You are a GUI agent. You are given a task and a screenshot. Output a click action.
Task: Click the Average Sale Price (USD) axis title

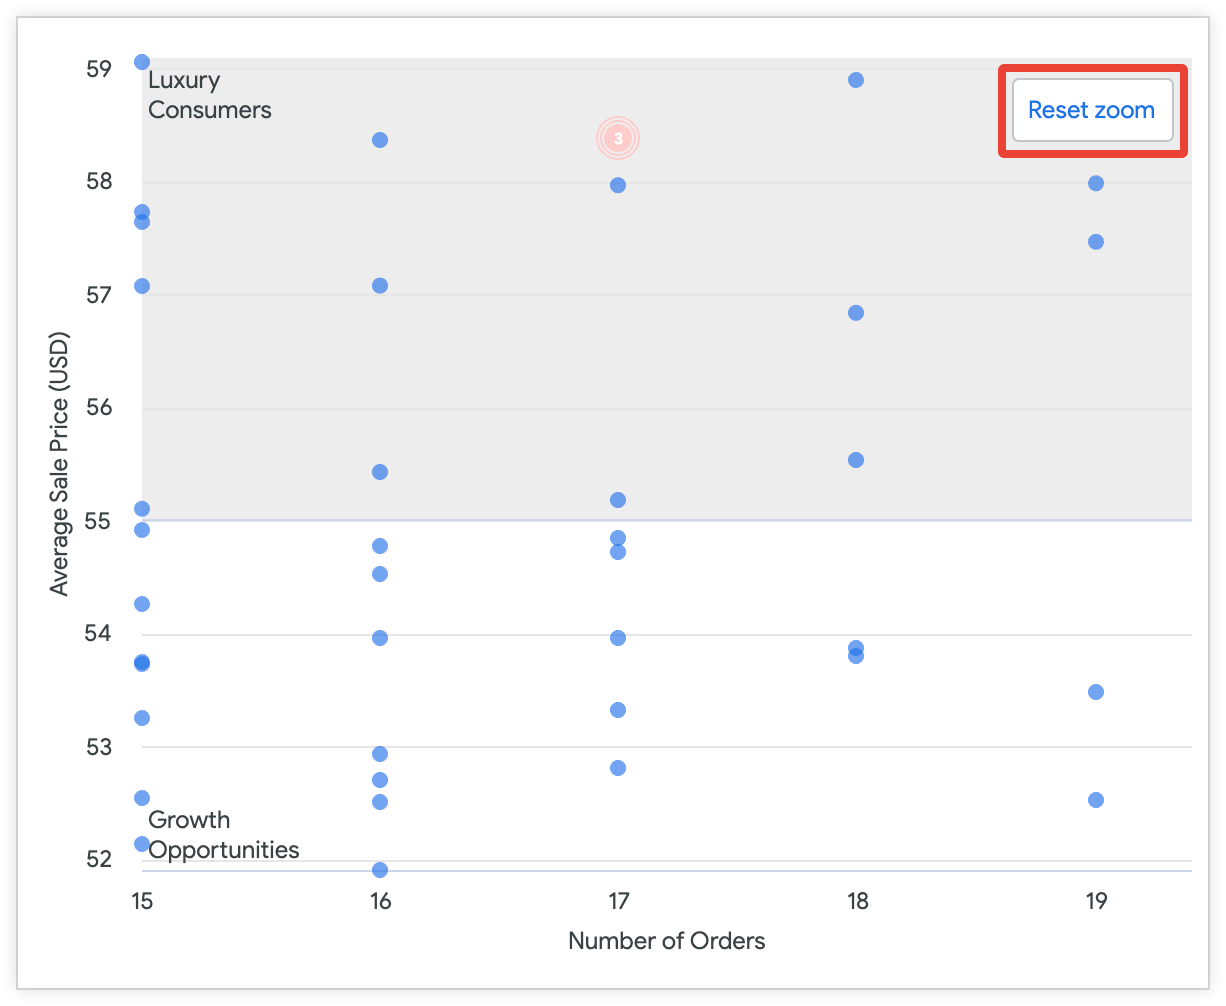[60, 463]
